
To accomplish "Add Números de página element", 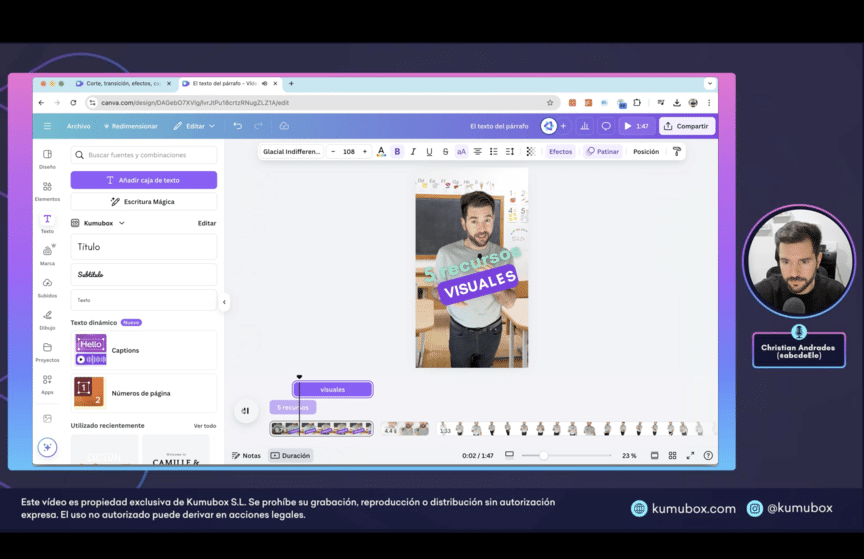I will [144, 393].
